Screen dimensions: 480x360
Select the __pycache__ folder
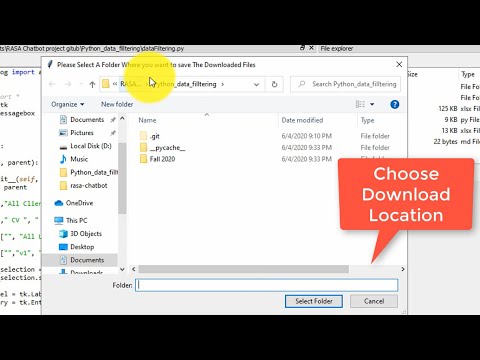coord(167,148)
